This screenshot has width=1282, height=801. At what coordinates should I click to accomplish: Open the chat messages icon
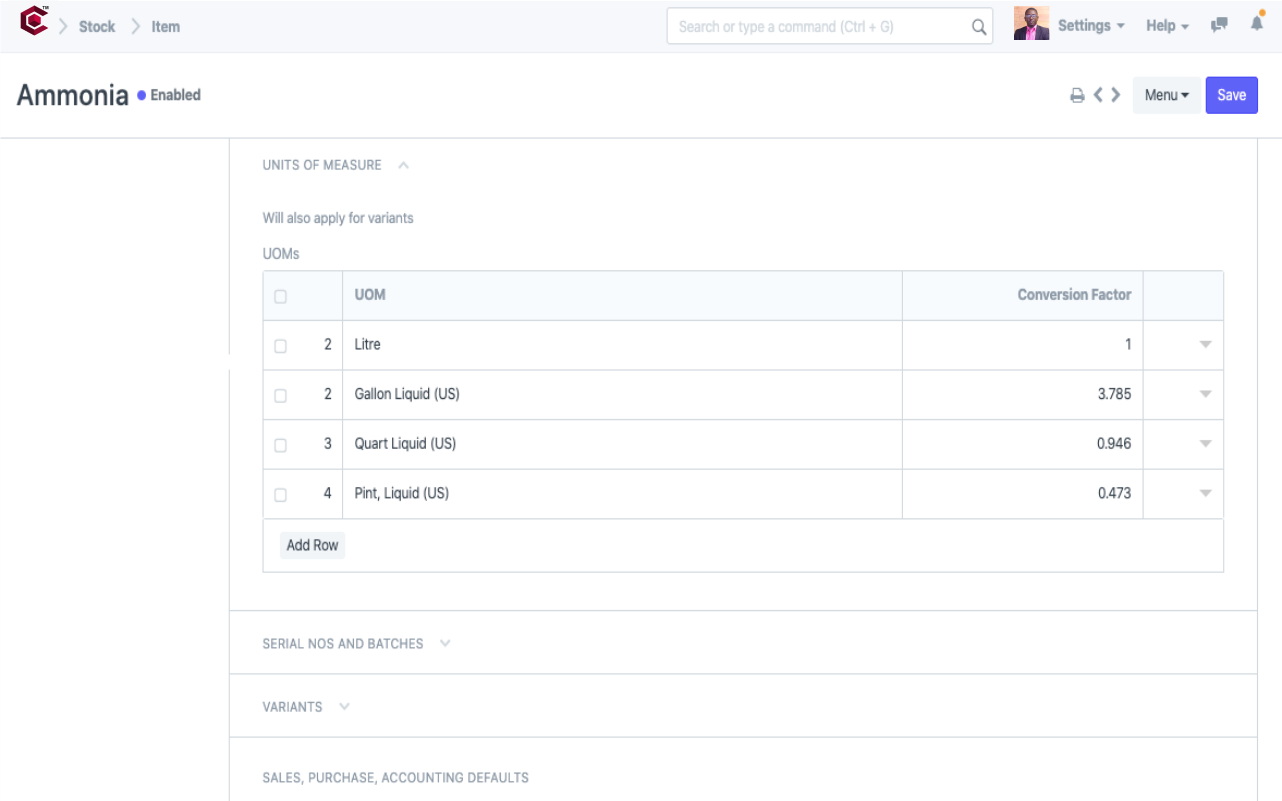click(1219, 26)
